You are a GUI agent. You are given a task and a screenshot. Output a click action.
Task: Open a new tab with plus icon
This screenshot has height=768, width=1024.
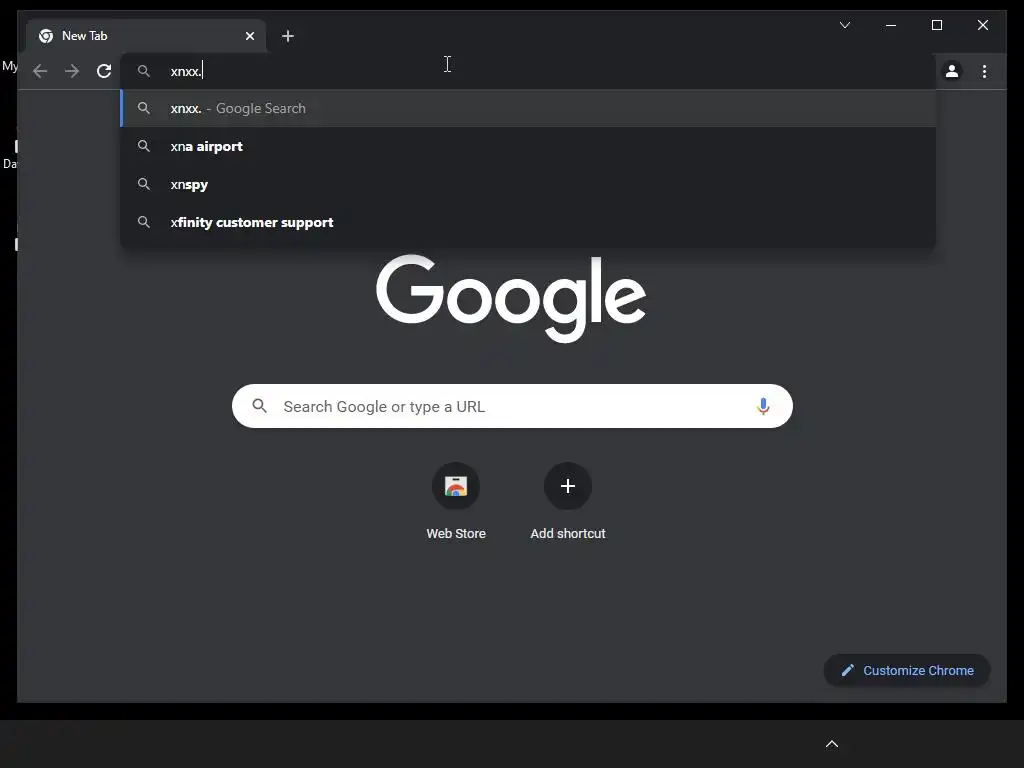tap(287, 36)
